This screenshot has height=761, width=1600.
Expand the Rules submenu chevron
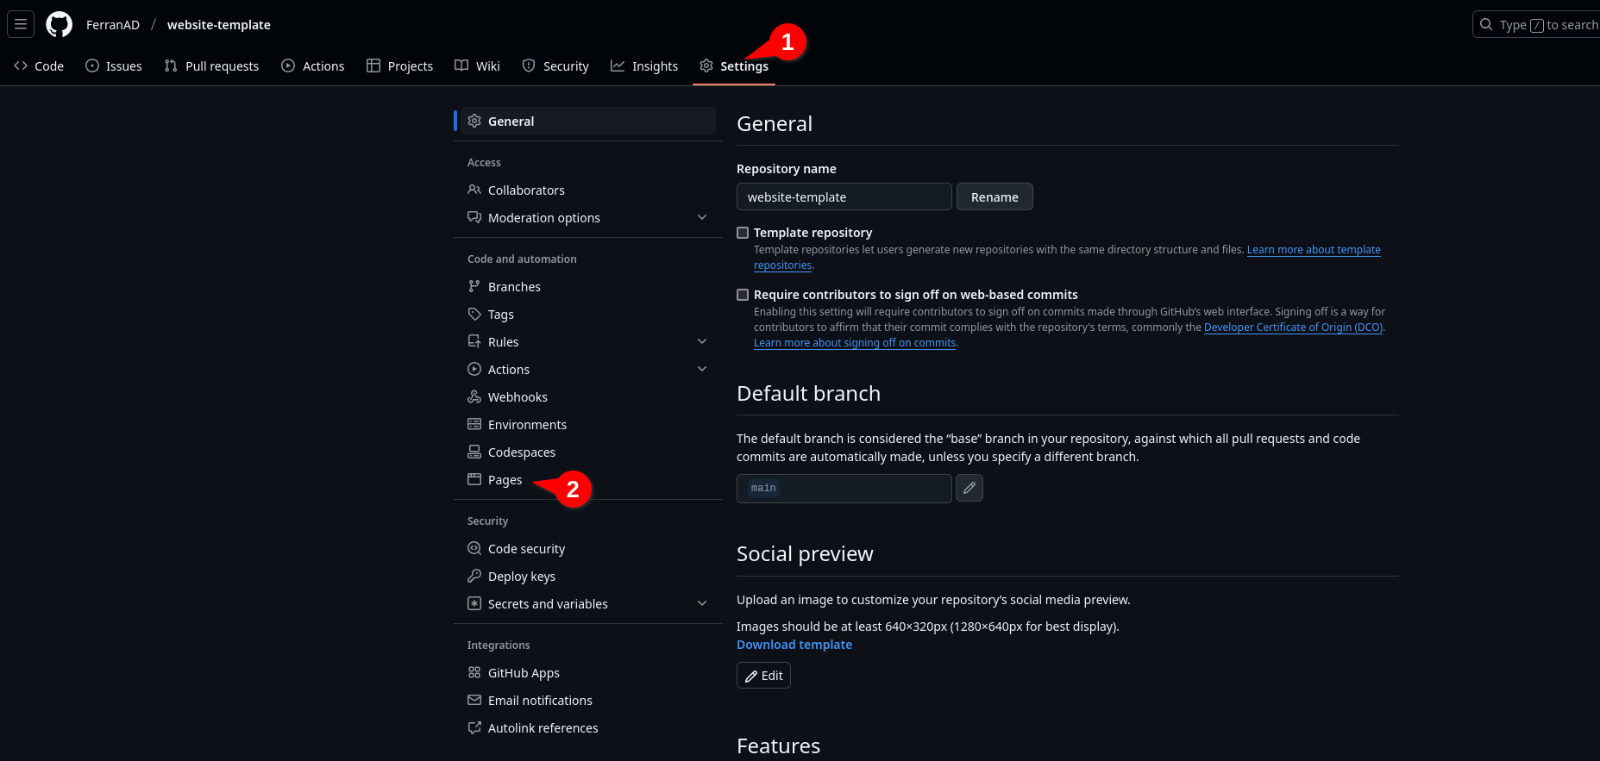(702, 342)
